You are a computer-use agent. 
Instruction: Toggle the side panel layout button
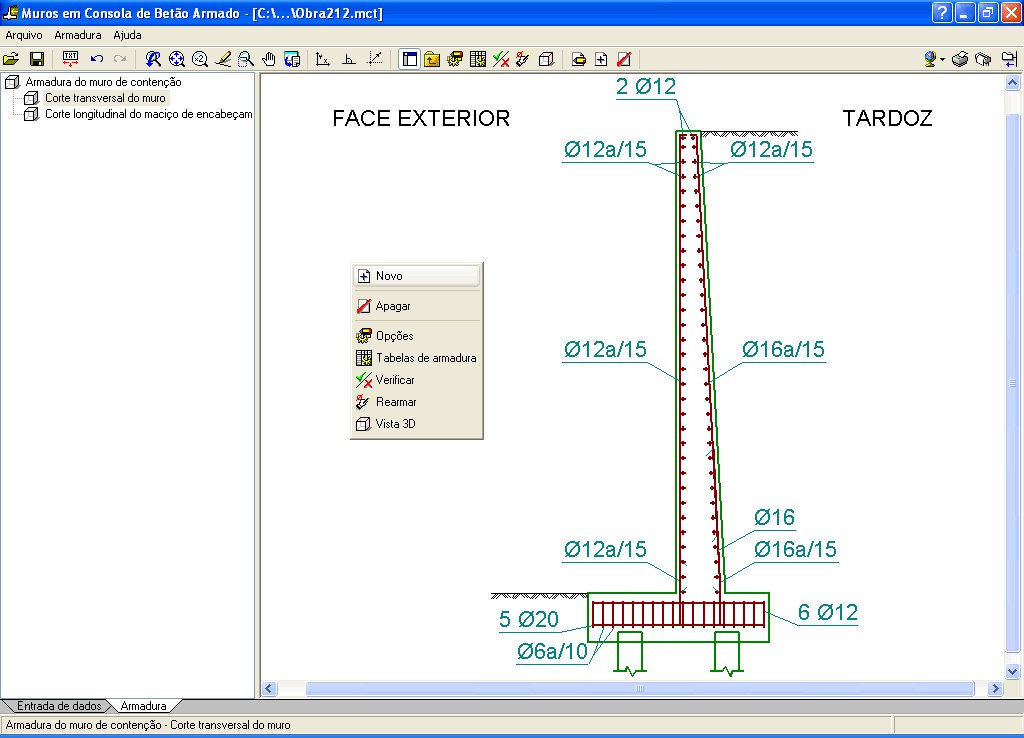(x=409, y=59)
